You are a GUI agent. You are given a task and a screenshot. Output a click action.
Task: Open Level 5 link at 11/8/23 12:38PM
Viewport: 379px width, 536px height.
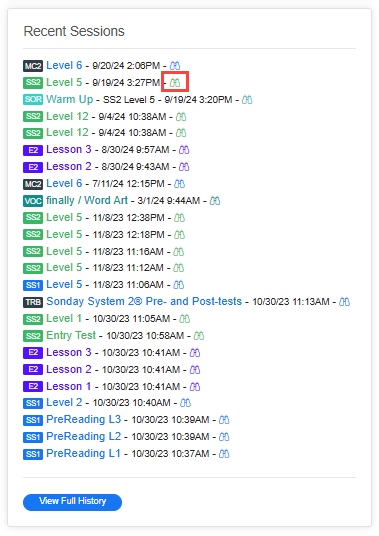point(64,217)
